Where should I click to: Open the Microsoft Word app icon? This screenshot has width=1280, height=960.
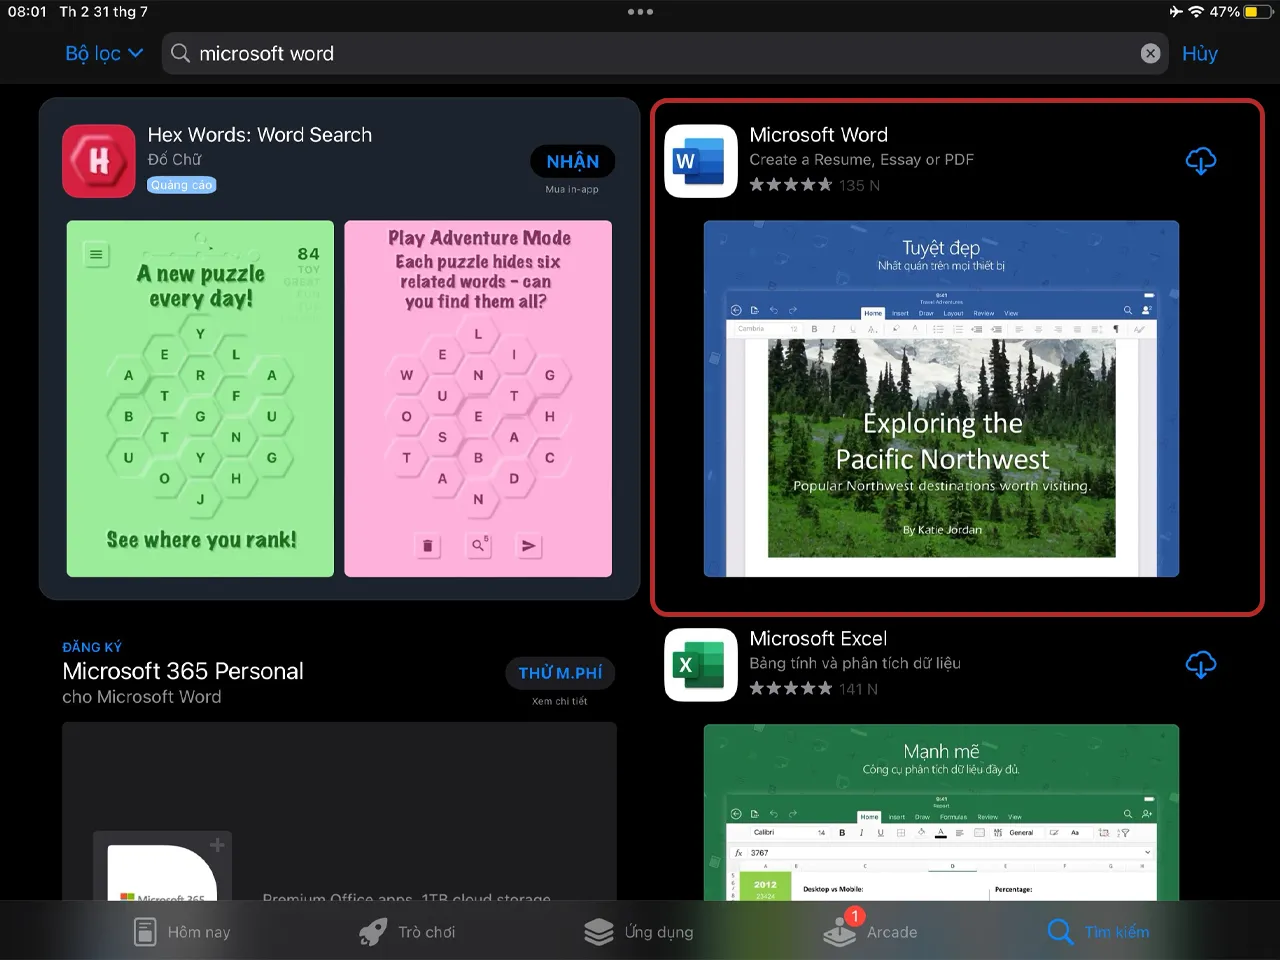700,161
